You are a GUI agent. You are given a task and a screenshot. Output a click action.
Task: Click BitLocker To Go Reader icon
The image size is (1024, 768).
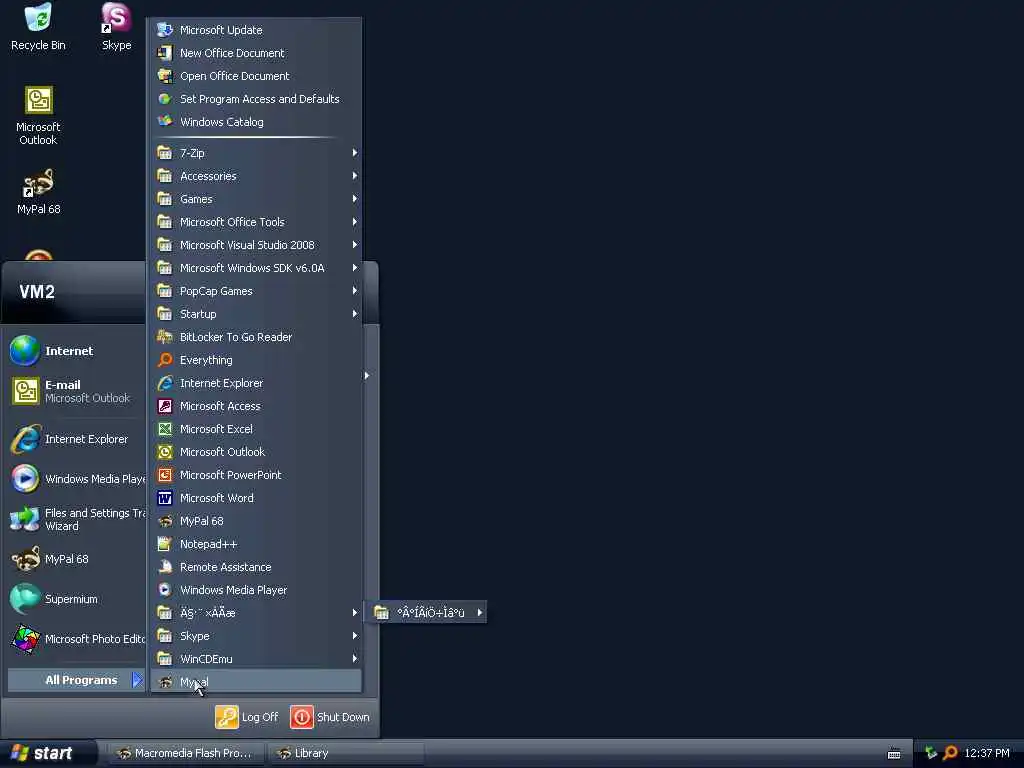[165, 337]
